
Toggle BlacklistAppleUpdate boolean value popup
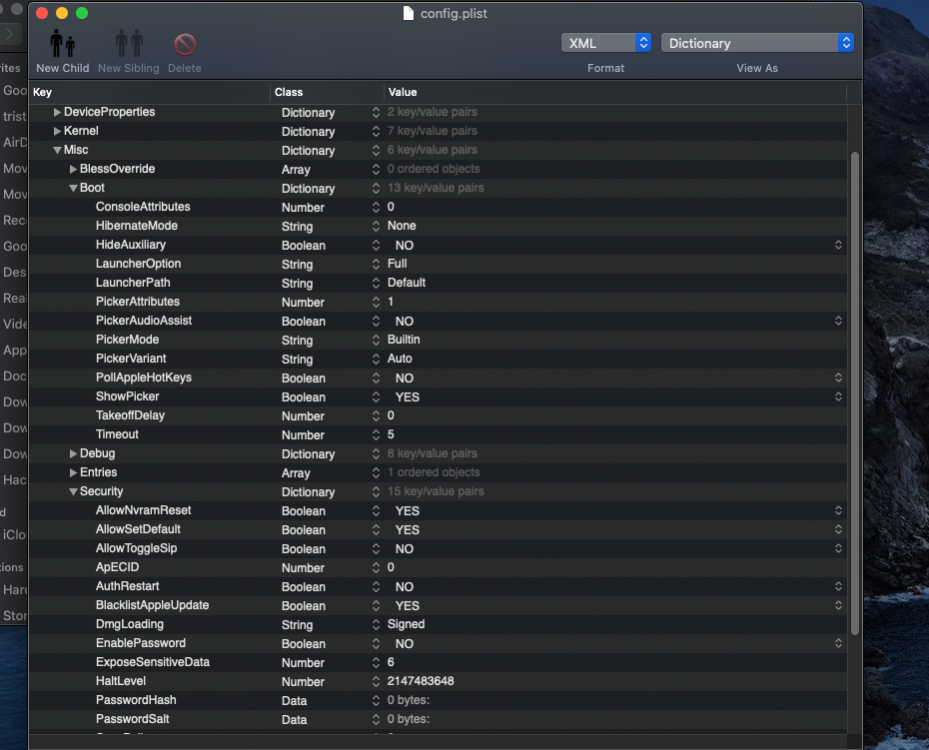coord(838,605)
